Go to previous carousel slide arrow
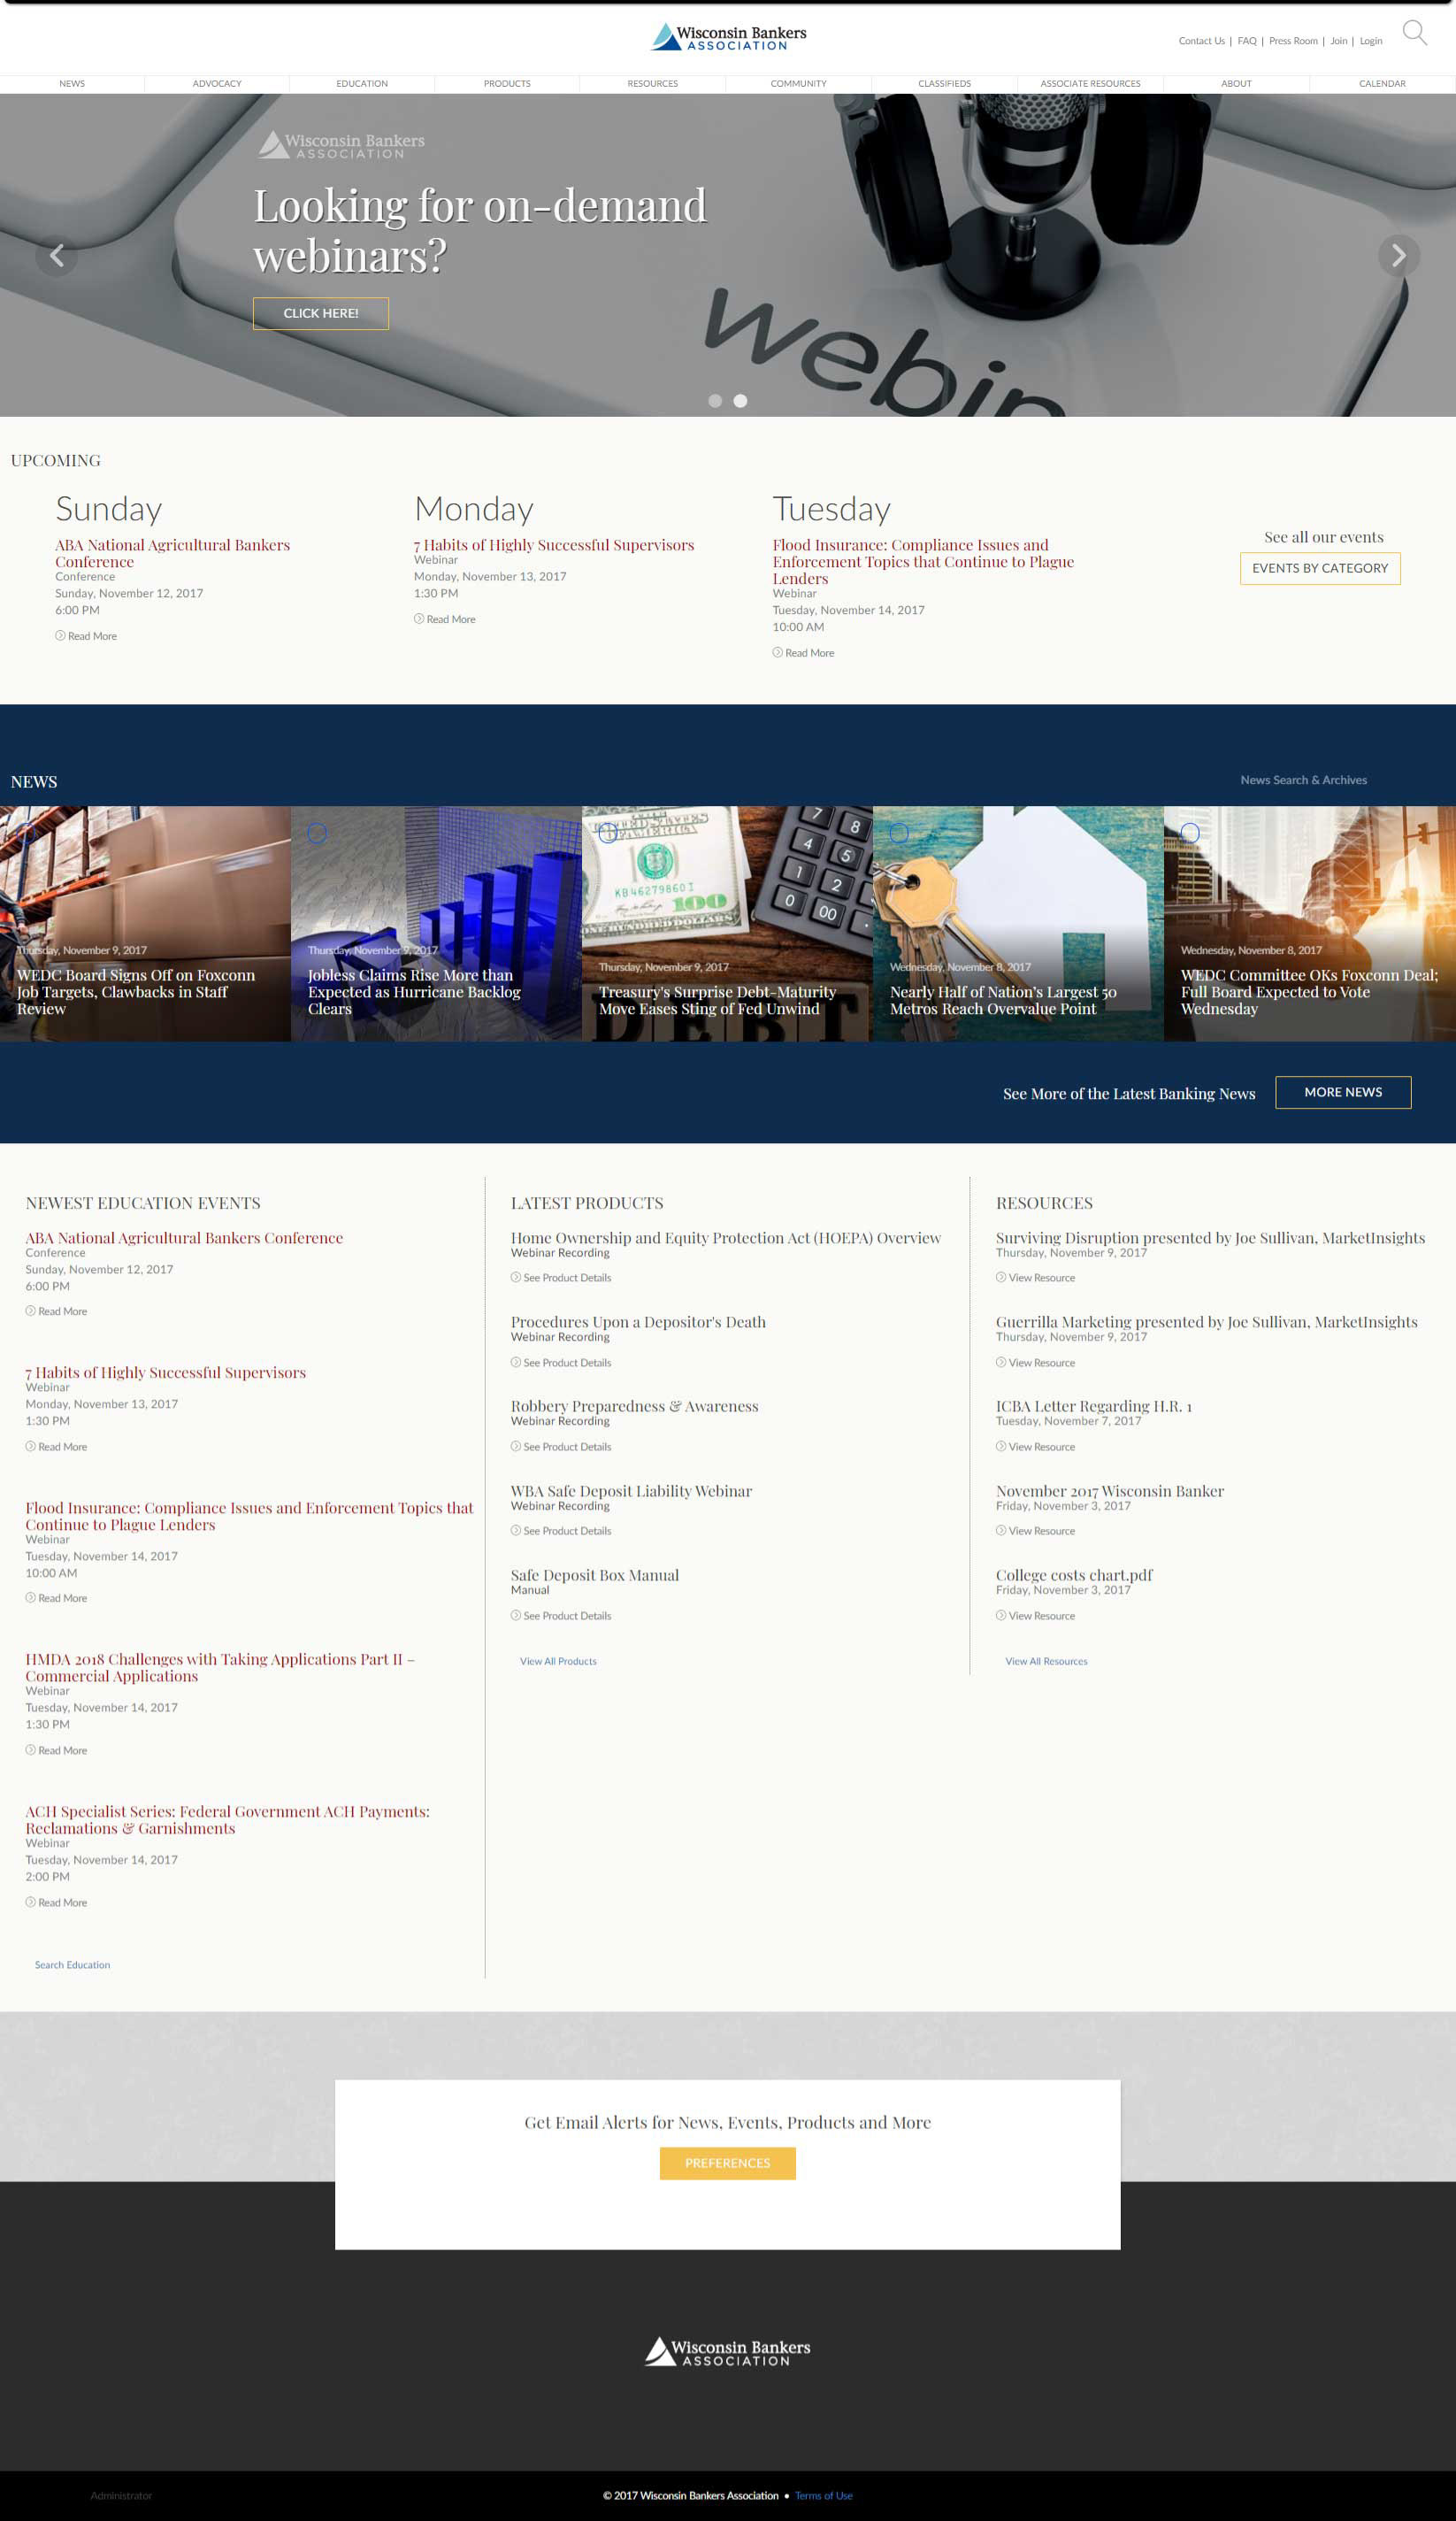Screen dimensions: 1456x2521 point(57,256)
